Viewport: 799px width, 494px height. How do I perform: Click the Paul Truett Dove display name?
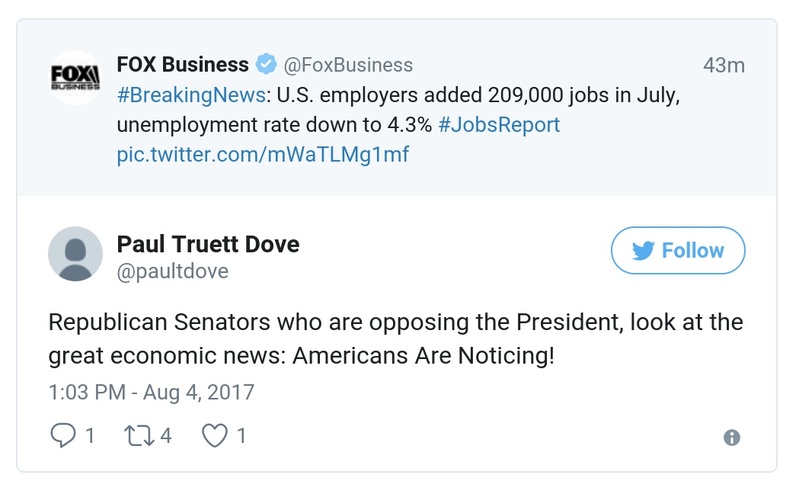(208, 244)
